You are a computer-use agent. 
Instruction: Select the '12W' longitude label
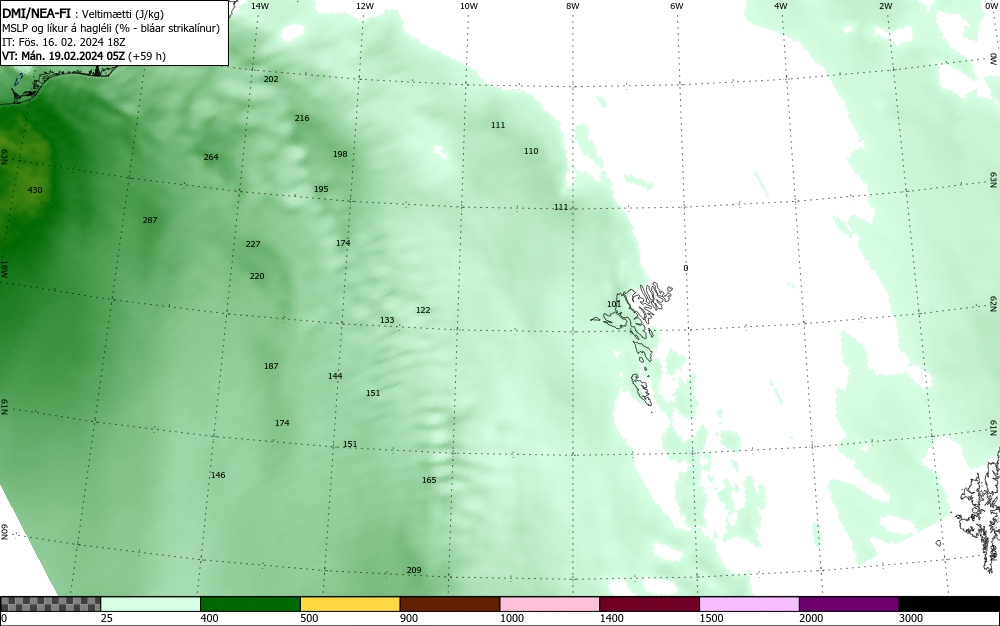tap(364, 6)
